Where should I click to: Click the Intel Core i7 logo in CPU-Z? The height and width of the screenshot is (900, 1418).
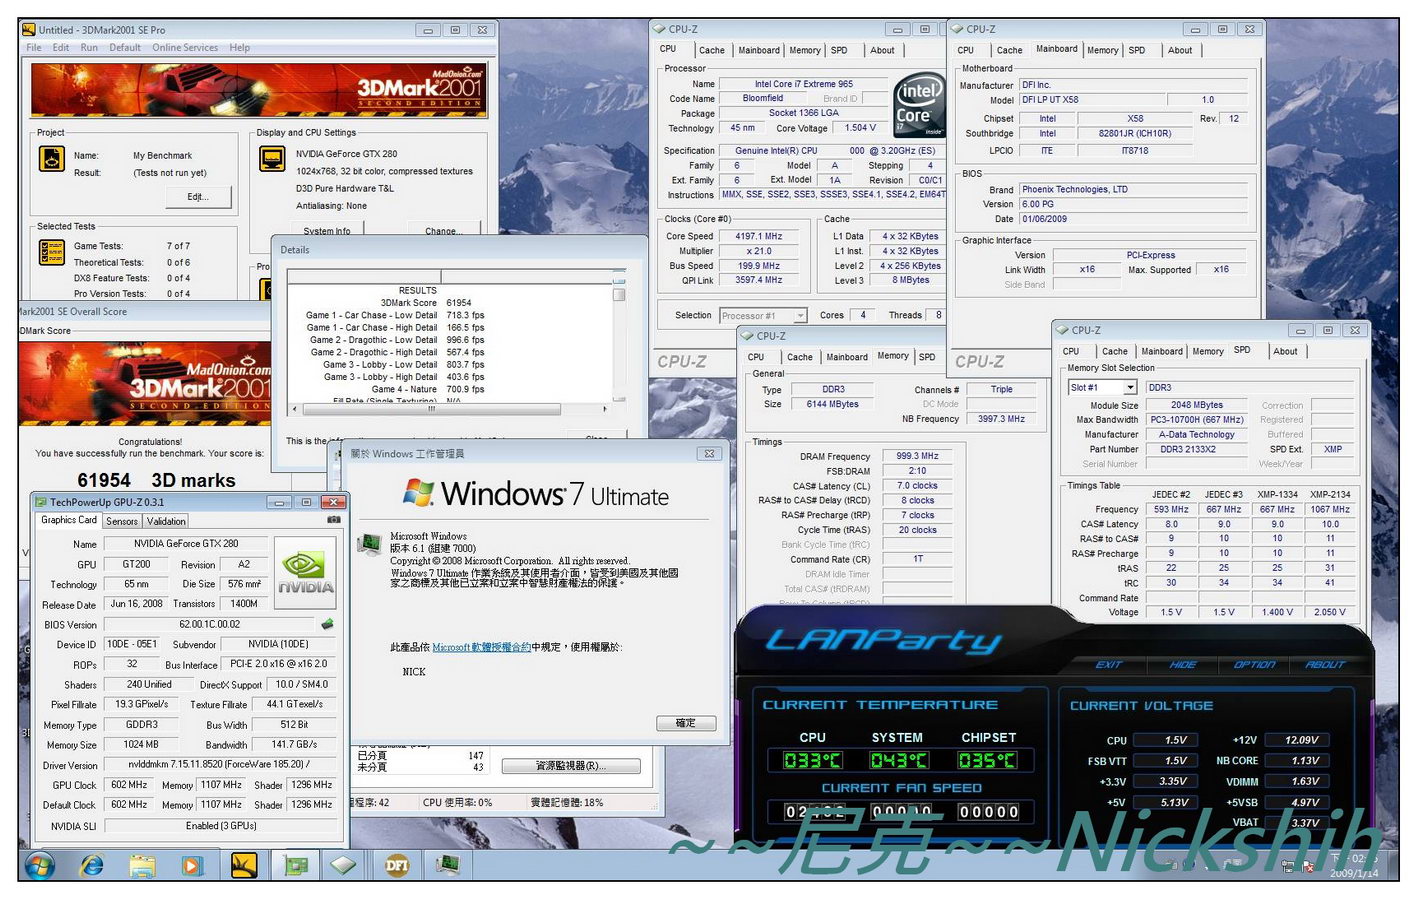tap(919, 103)
